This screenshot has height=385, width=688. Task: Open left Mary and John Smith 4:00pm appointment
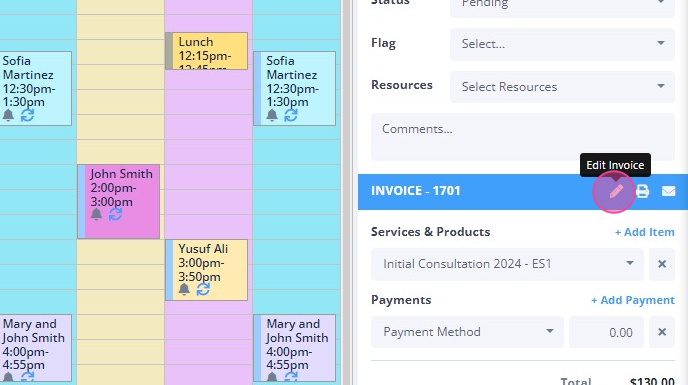click(x=36, y=348)
